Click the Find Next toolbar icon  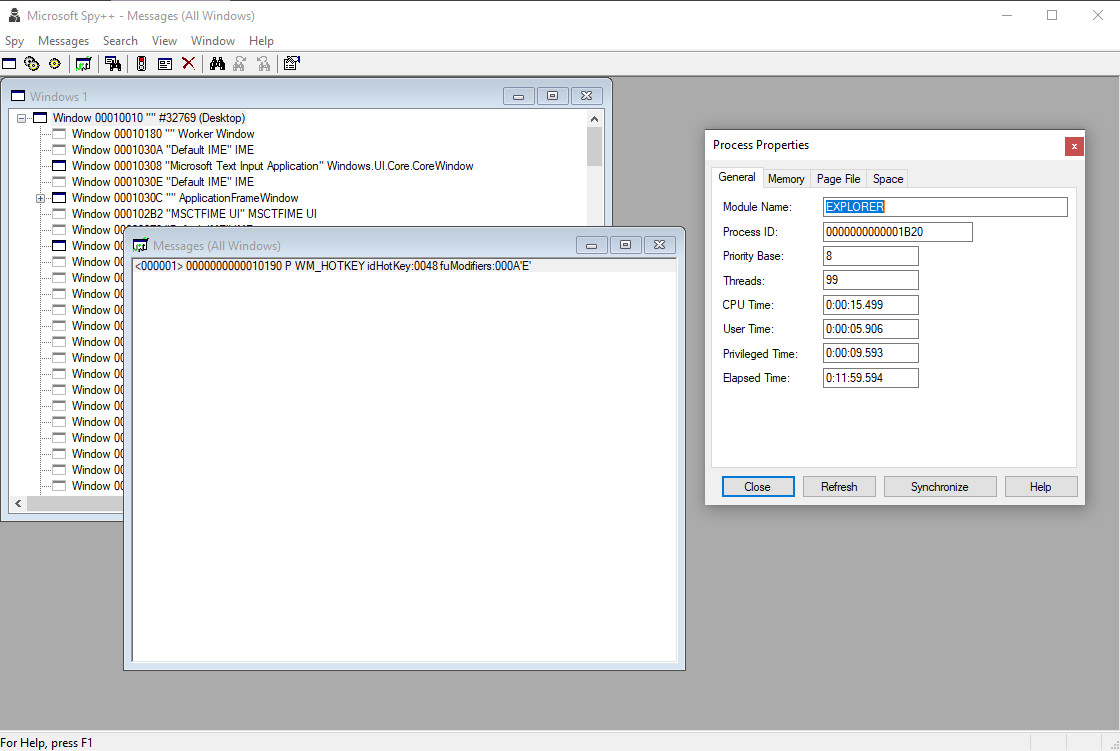(240, 64)
